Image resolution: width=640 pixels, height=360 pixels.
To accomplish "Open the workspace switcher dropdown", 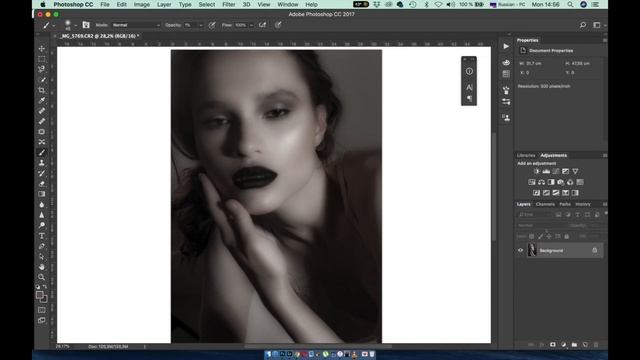I will (x=598, y=25).
